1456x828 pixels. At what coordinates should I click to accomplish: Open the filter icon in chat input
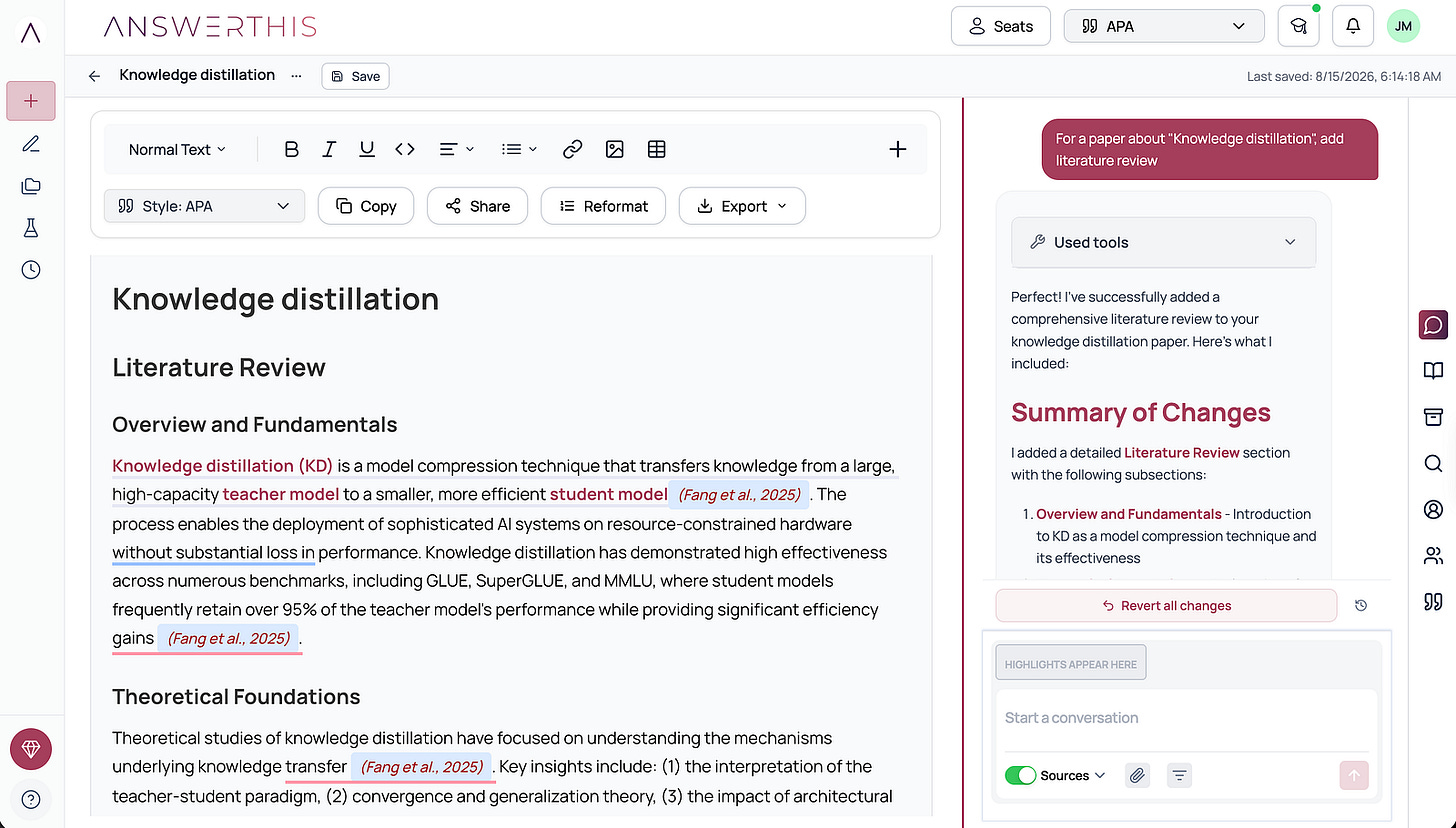(1180, 775)
